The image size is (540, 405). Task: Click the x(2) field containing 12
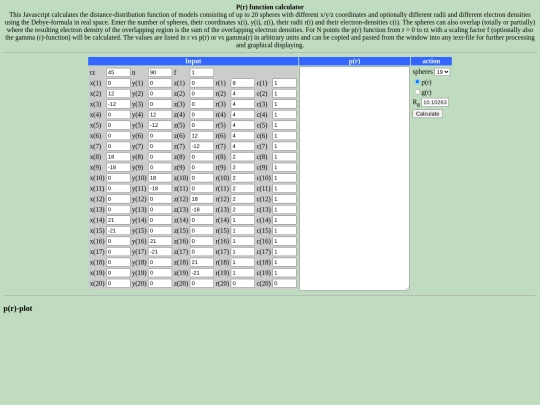pos(118,94)
